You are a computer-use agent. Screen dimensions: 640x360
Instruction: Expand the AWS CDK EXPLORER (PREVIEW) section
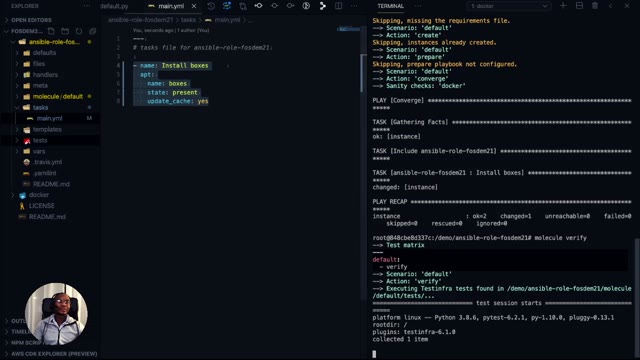click(x=54, y=354)
